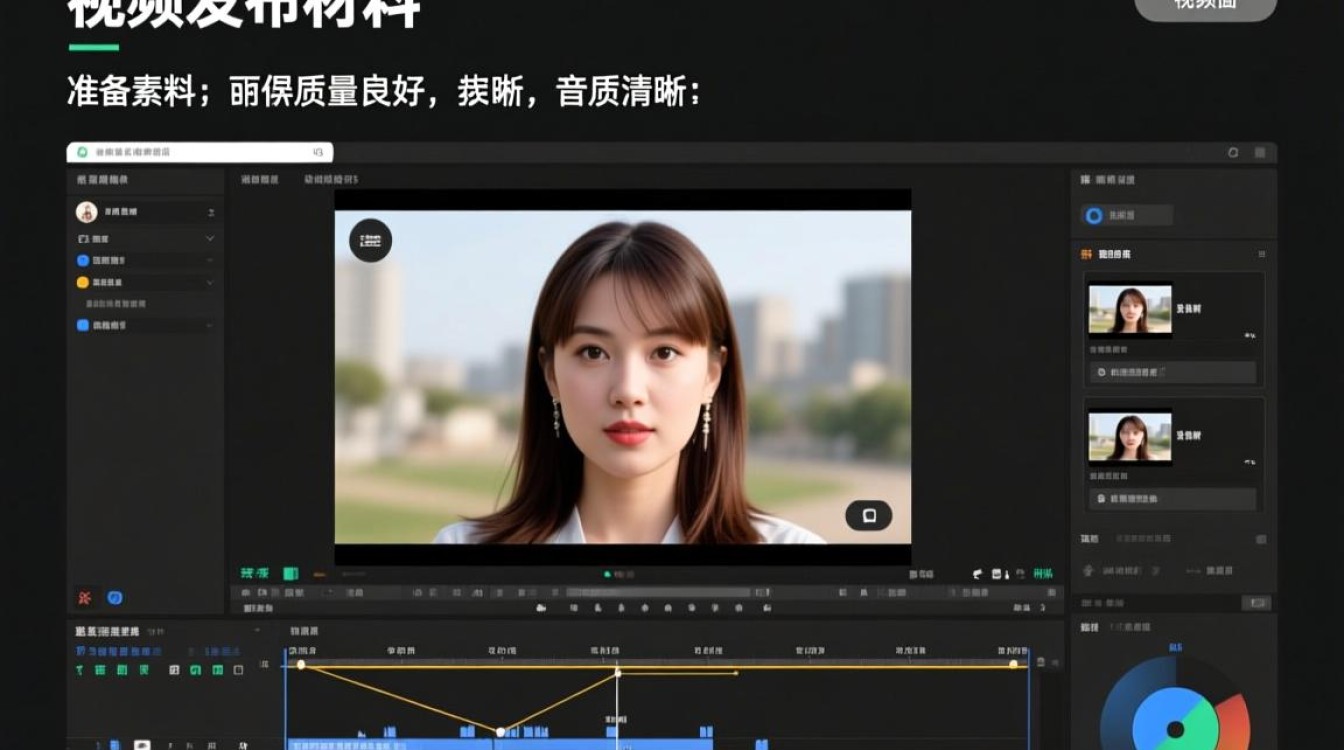
Task: Click the green dot indicator below preview center
Action: point(607,574)
